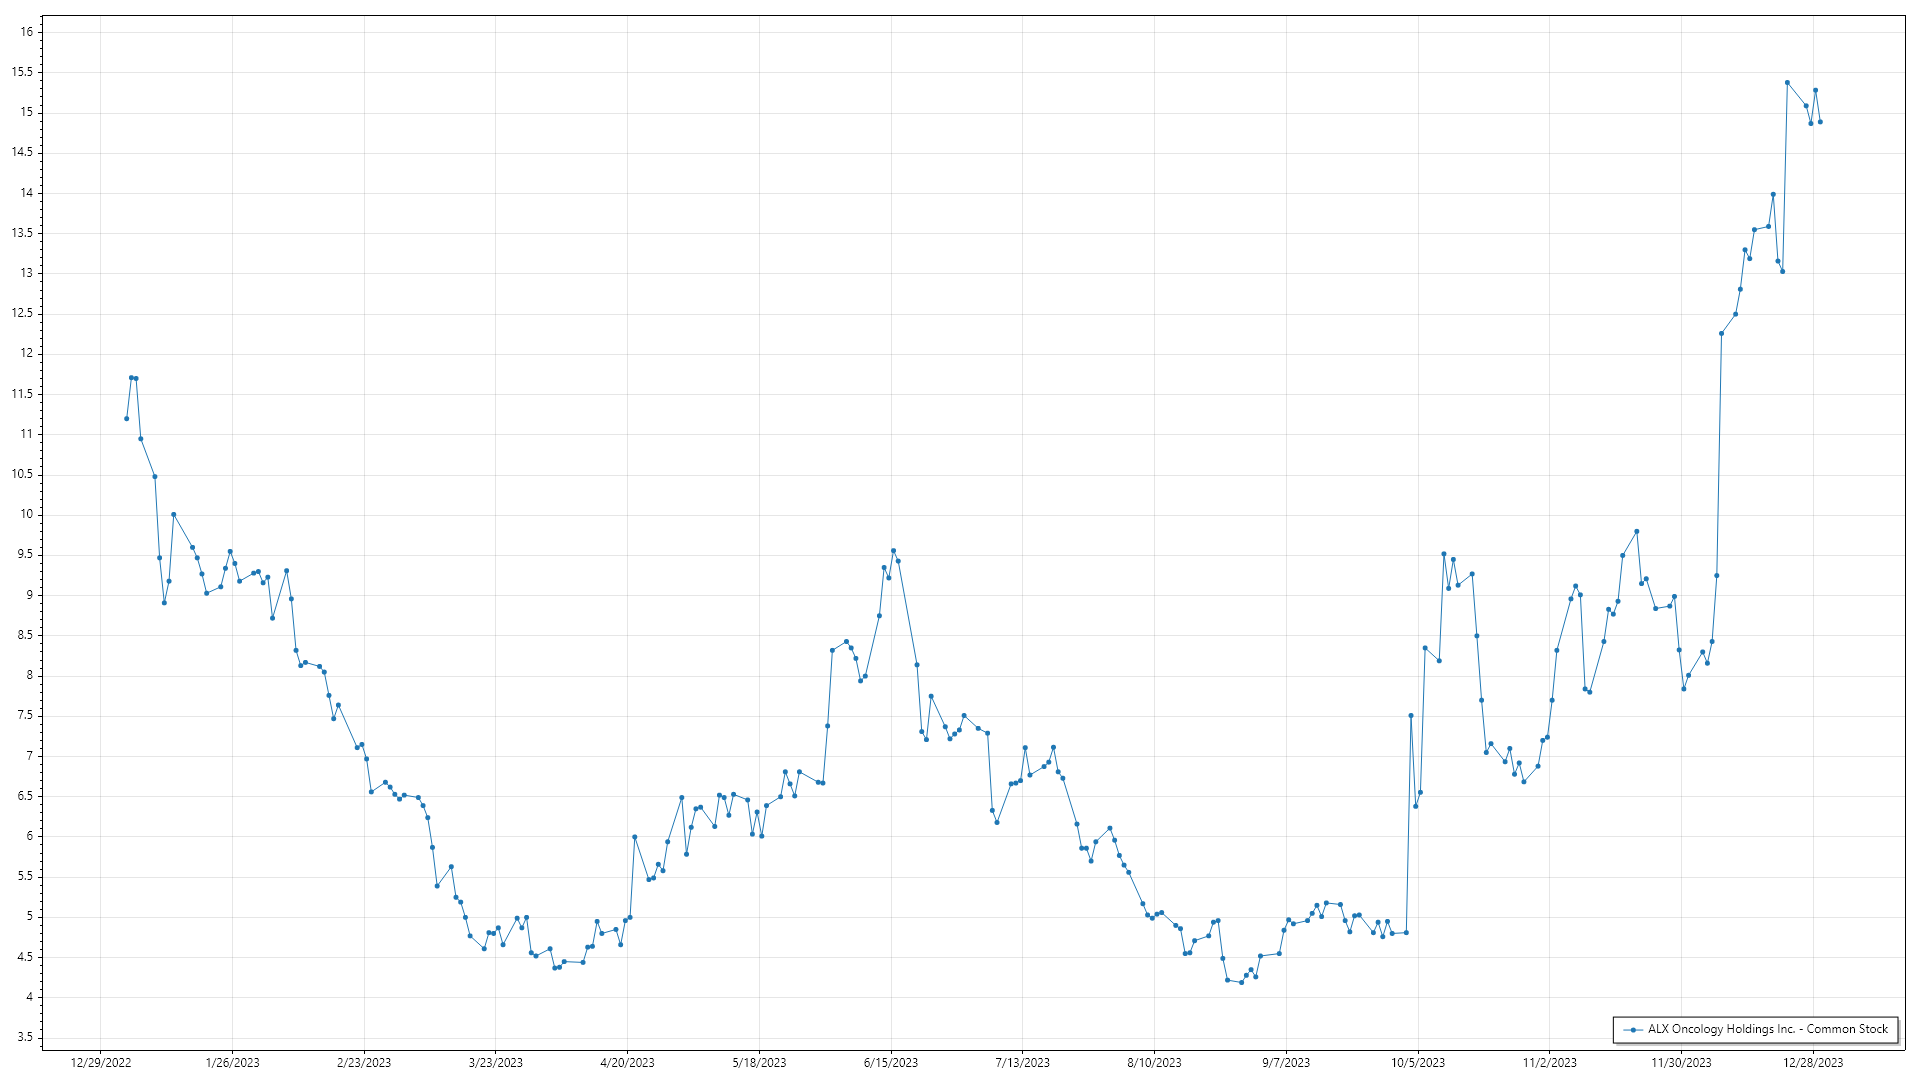This screenshot has width=1920, height=1080.
Task: Click the 3/23/2023 date label
Action: point(496,1063)
